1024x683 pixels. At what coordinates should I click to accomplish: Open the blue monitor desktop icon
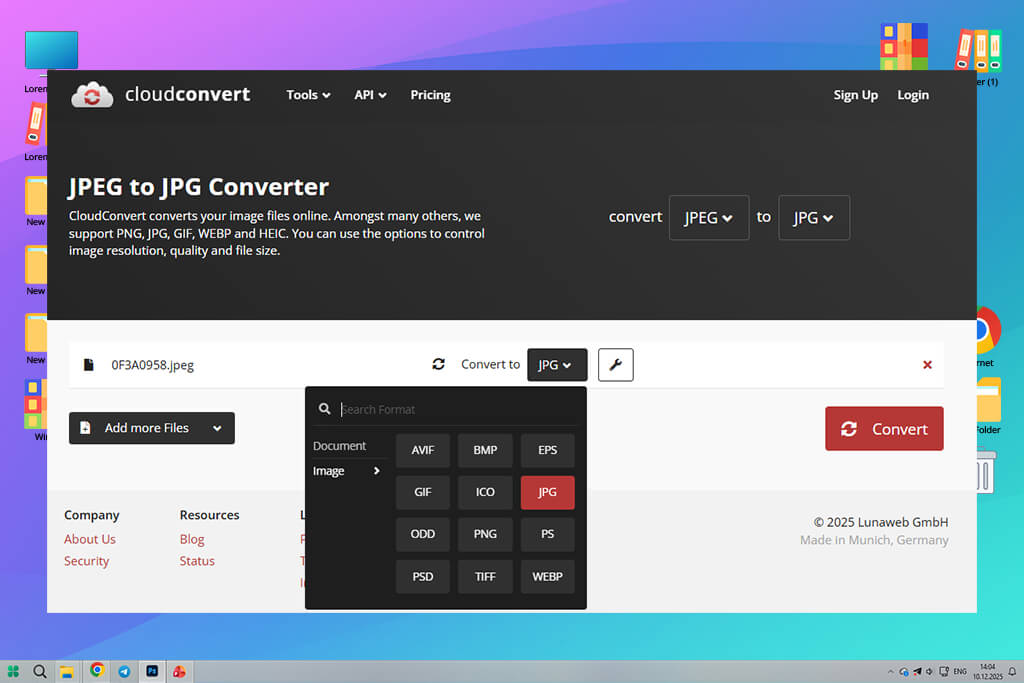[51, 51]
